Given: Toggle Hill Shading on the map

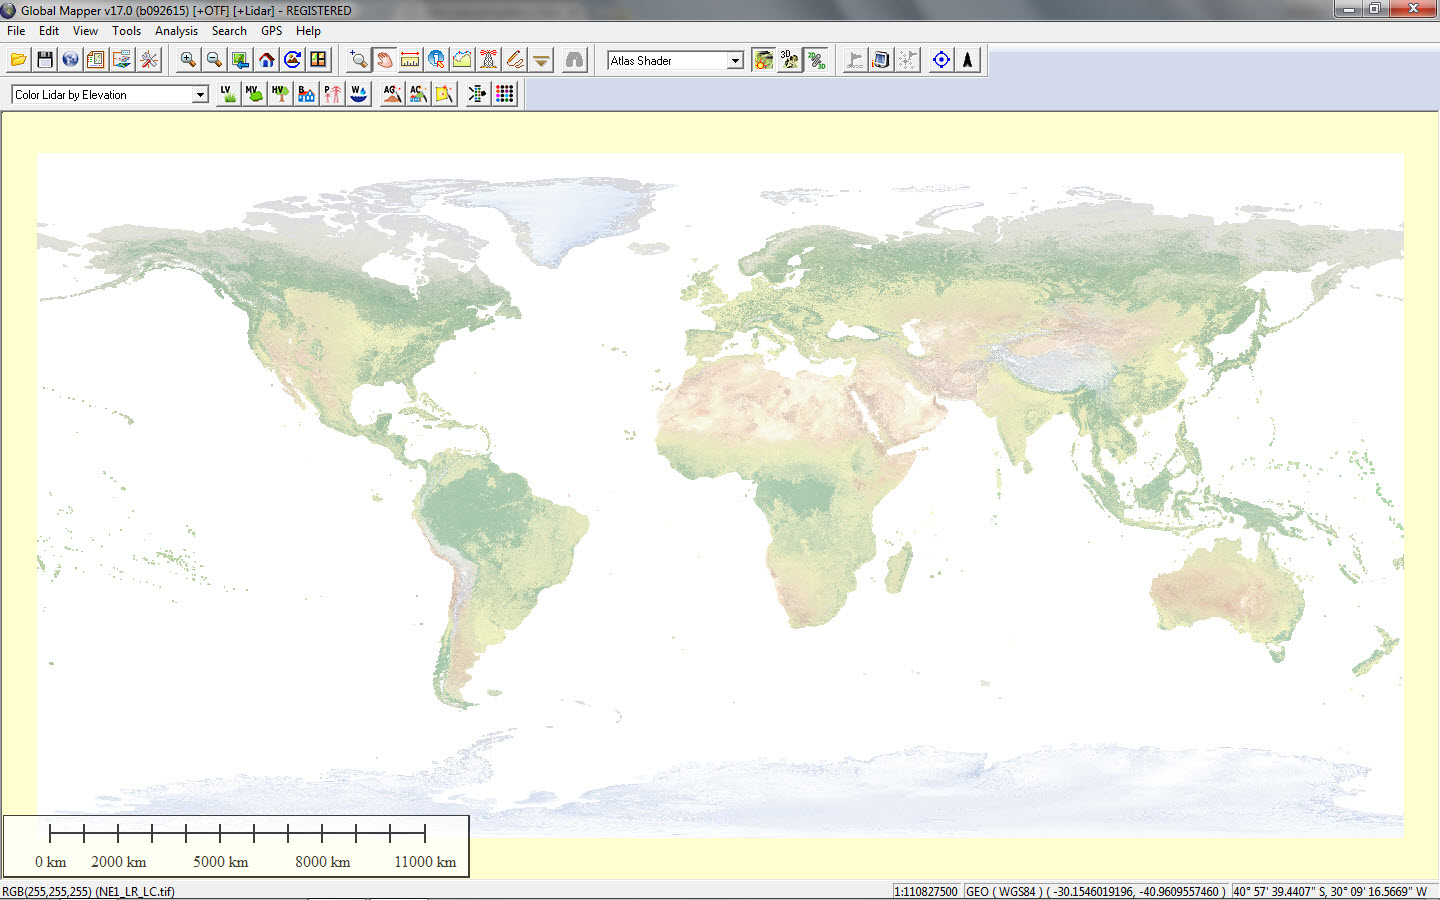Looking at the screenshot, I should pyautogui.click(x=762, y=59).
